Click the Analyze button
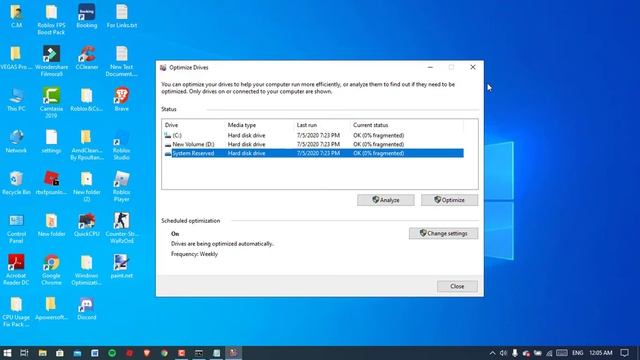The width and height of the screenshot is (640, 360). (x=386, y=200)
